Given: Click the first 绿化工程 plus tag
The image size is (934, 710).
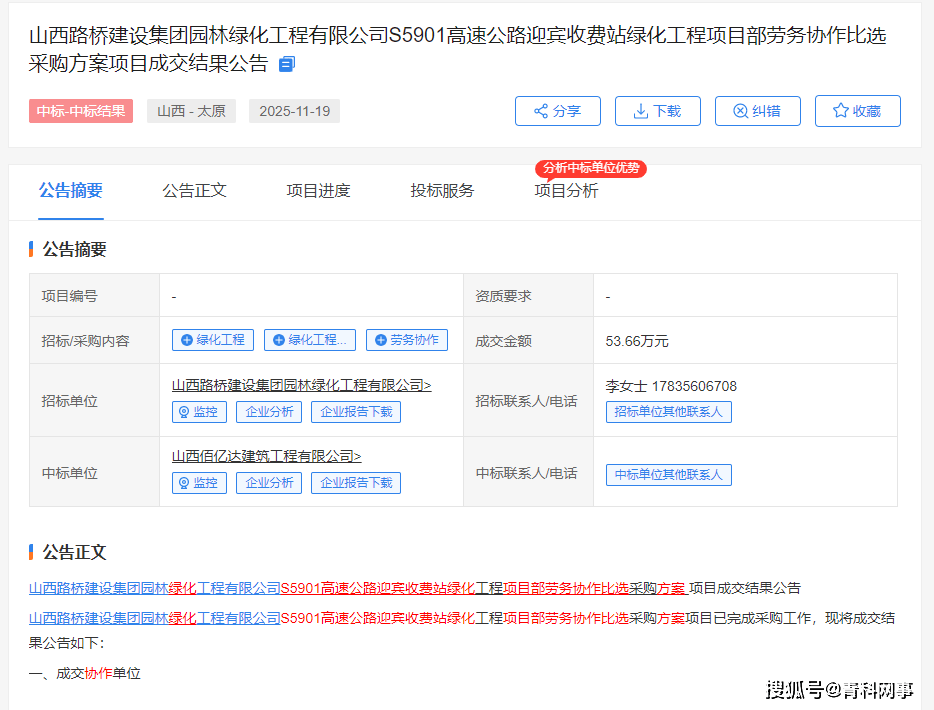Looking at the screenshot, I should coord(213,340).
